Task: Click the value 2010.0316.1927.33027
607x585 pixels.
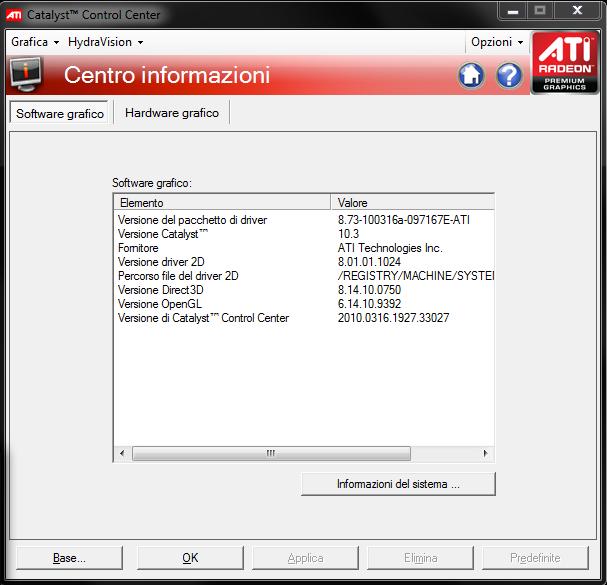Action: tap(393, 318)
